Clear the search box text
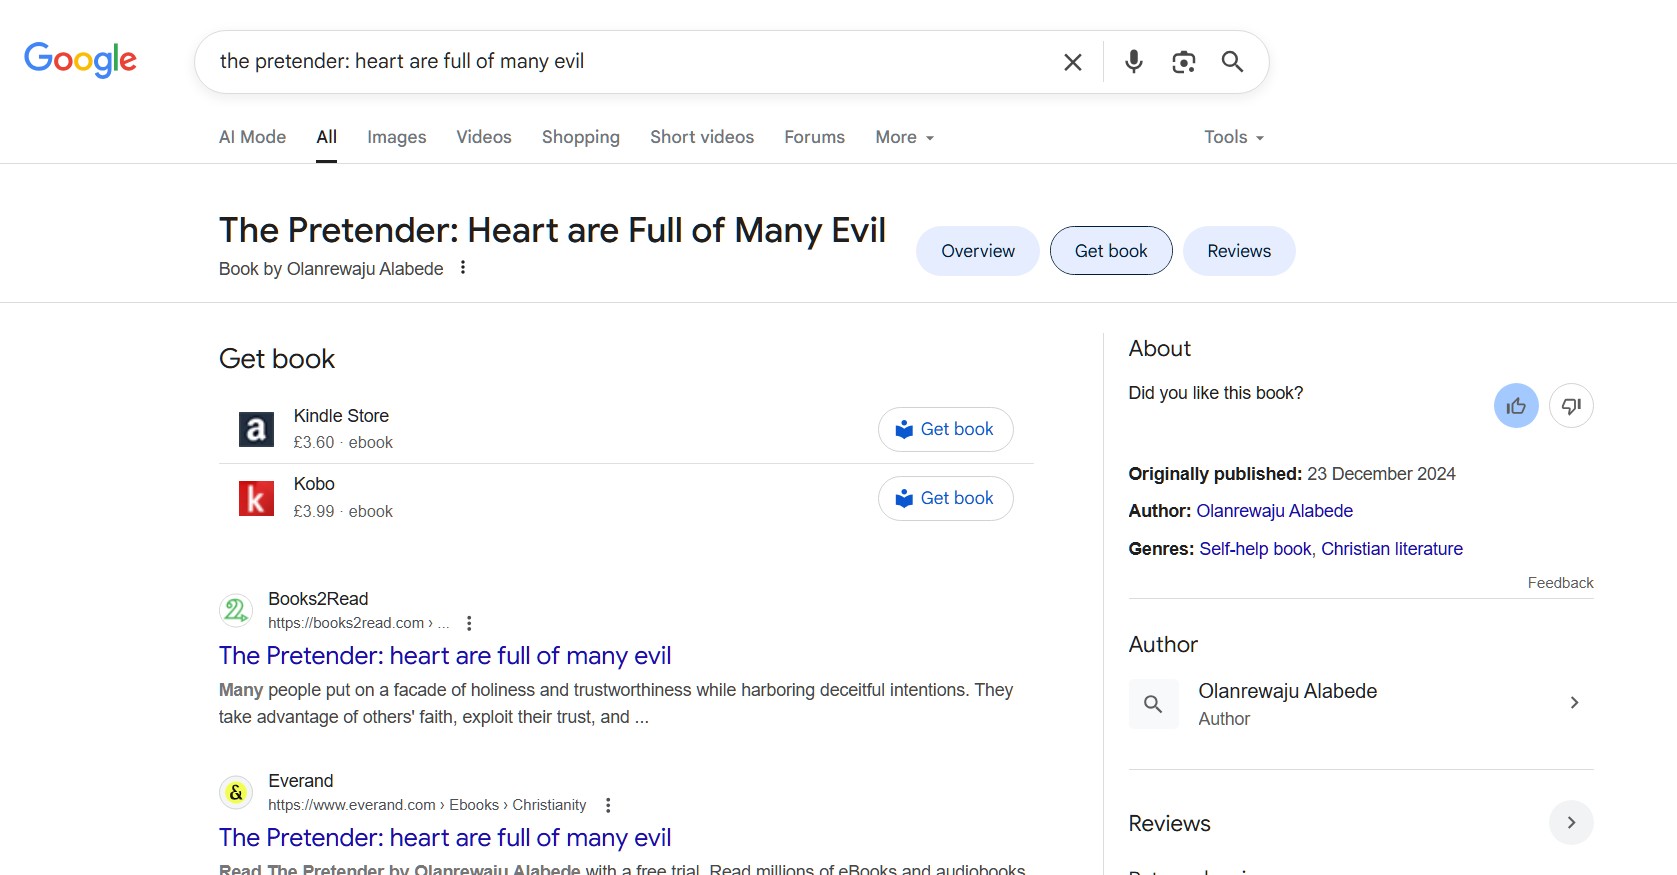 [x=1072, y=62]
